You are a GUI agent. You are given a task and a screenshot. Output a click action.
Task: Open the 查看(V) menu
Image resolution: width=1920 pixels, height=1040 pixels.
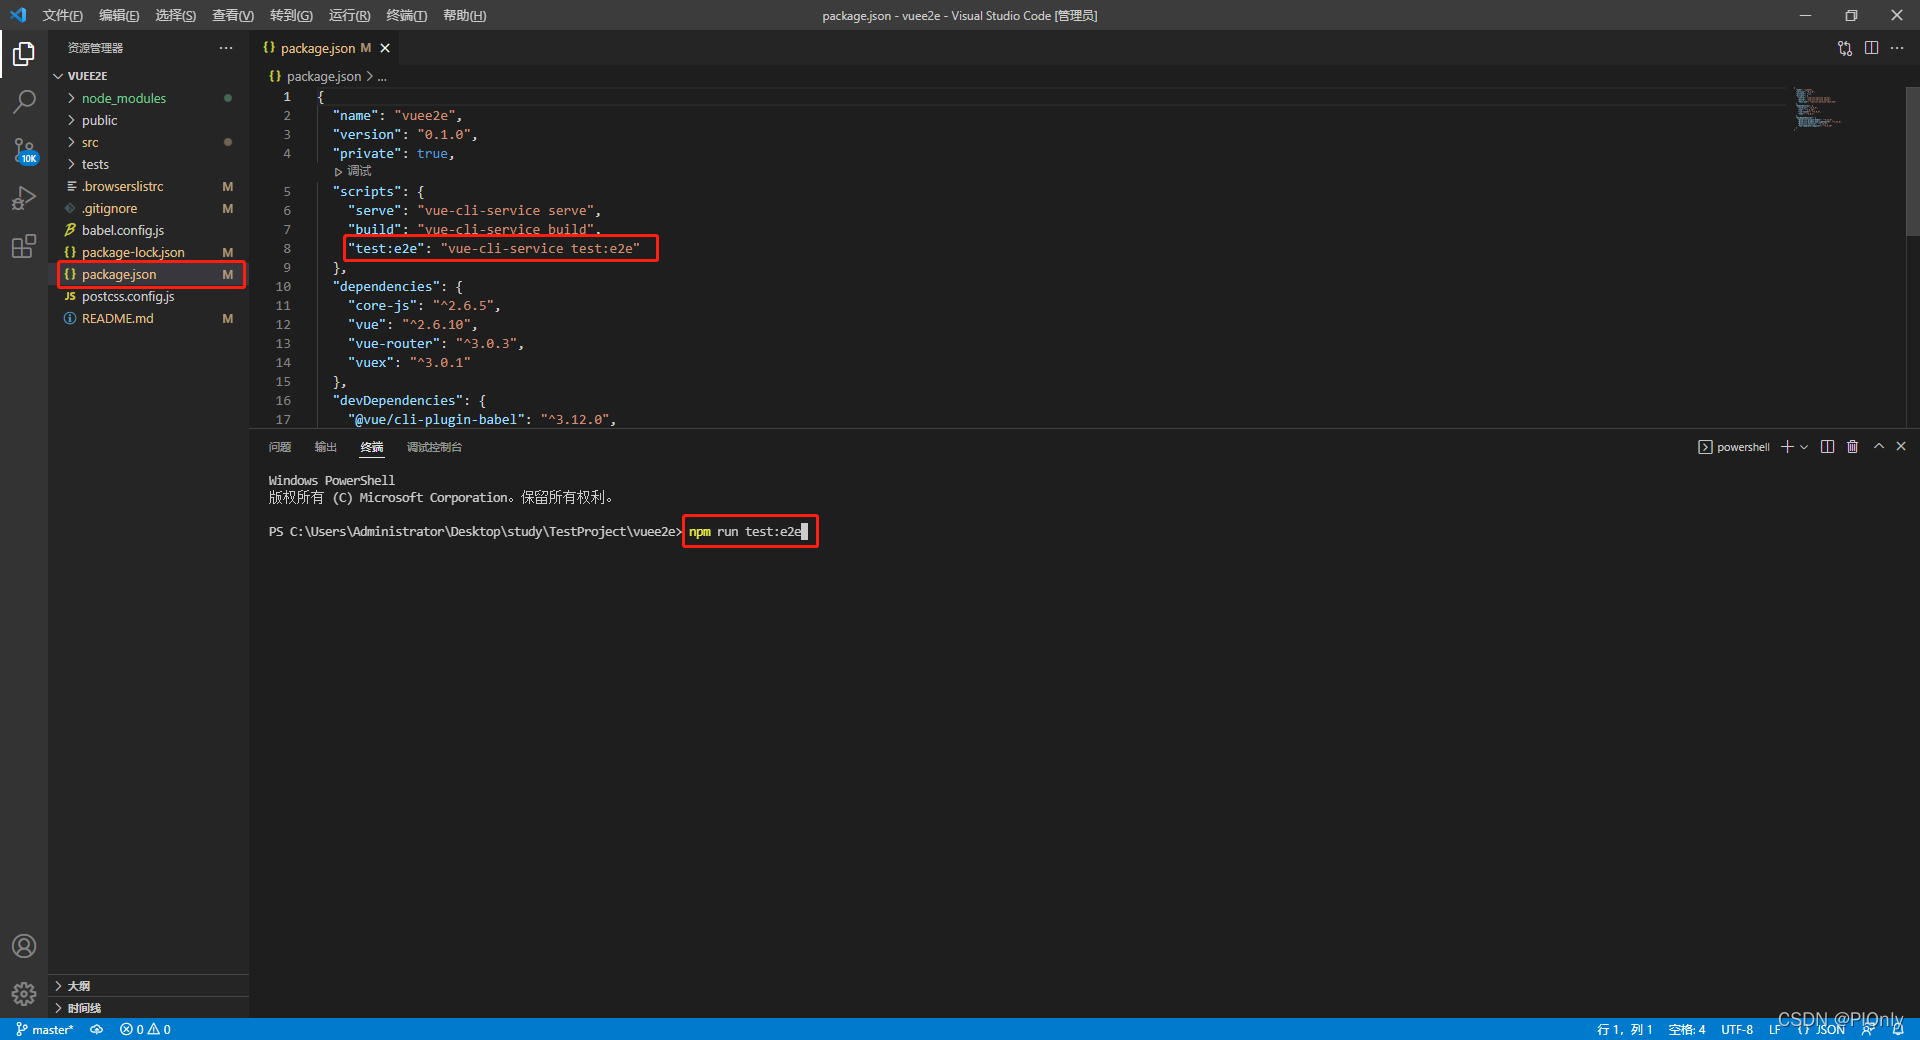(233, 15)
